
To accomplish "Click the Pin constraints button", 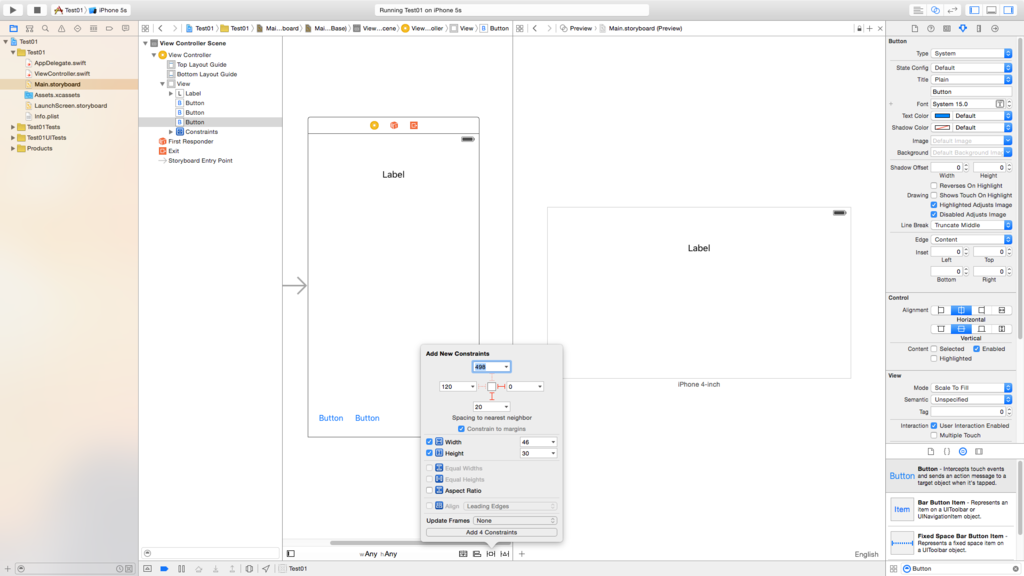I will point(490,554).
